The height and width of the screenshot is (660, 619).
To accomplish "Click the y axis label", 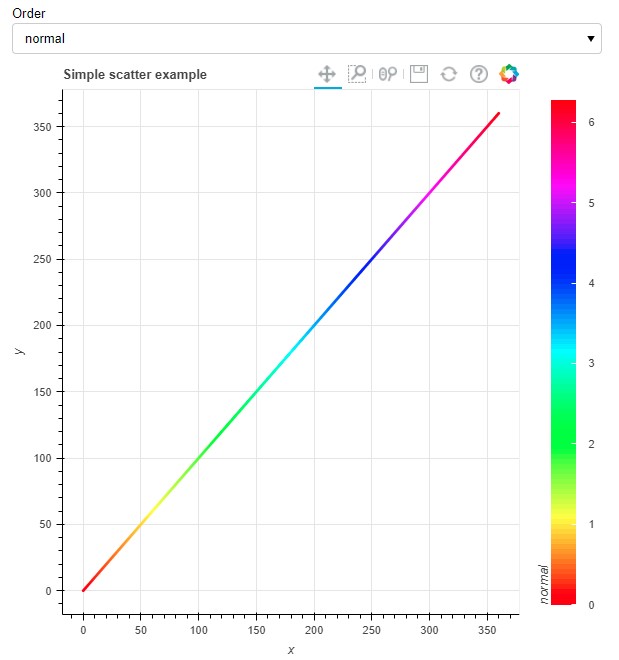I will point(19,351).
